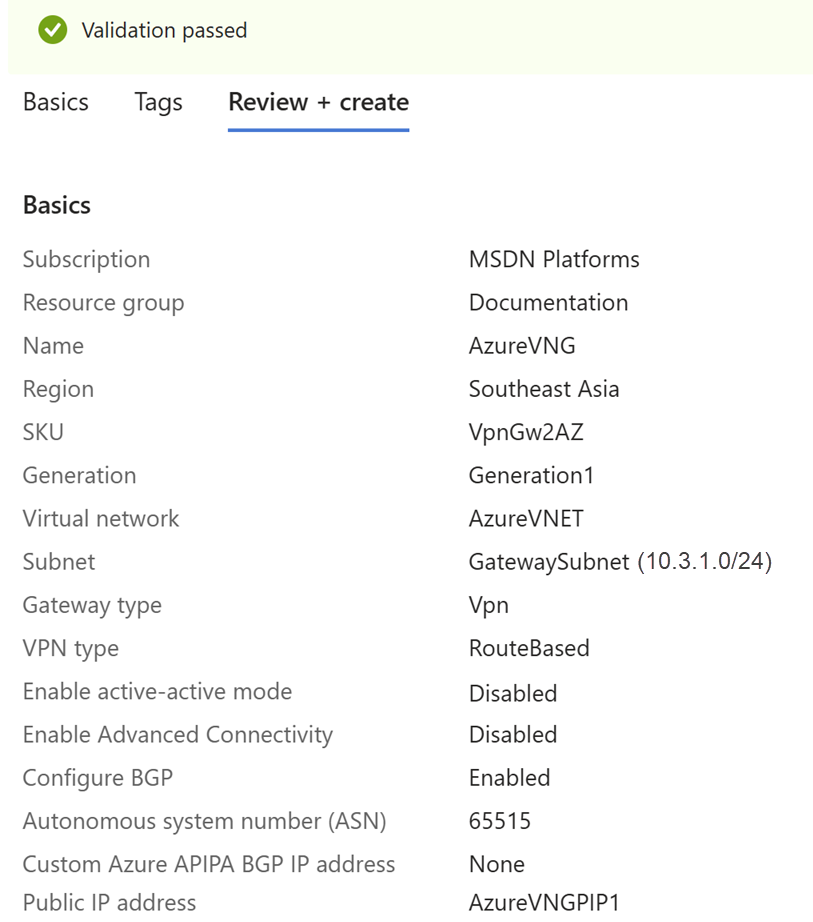Click the Southeast Asia region value
Viewport: 813px width, 922px height.
coord(544,389)
